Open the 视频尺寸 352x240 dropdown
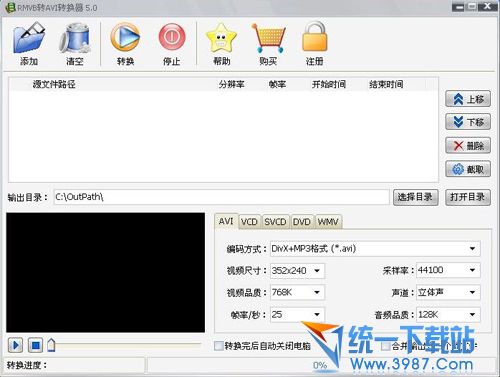500x377 pixels. click(297, 270)
